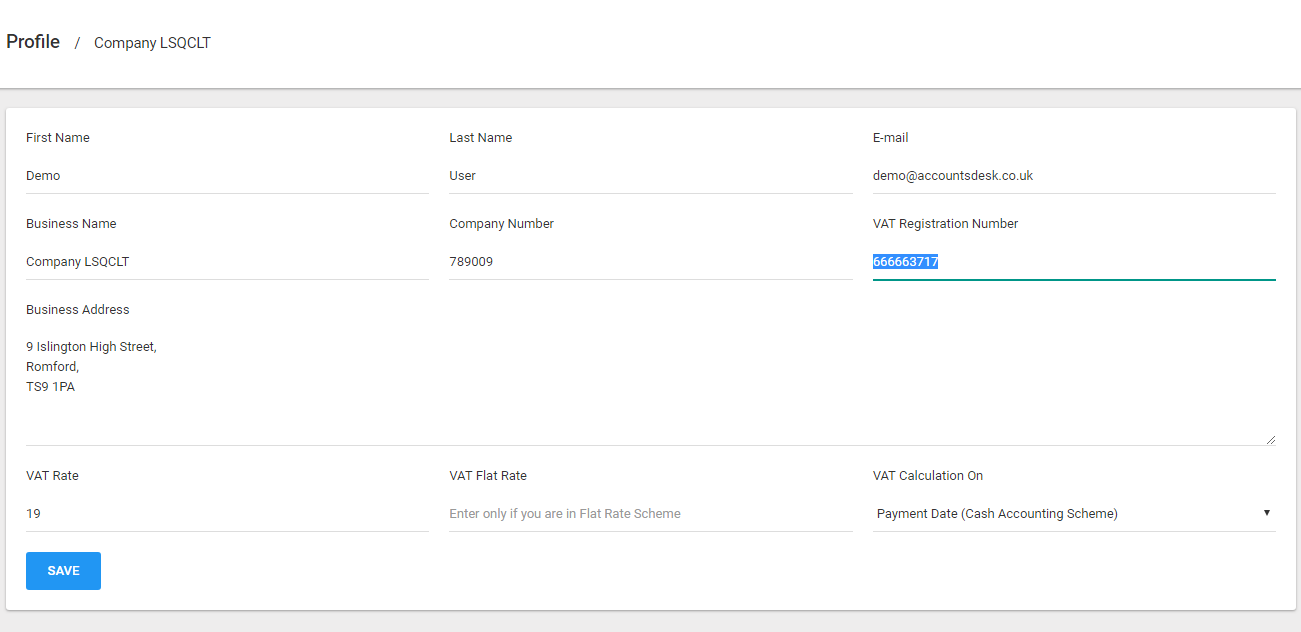The width and height of the screenshot is (1301, 632).
Task: Edit the Company Number field 789009
Action: coord(650,262)
